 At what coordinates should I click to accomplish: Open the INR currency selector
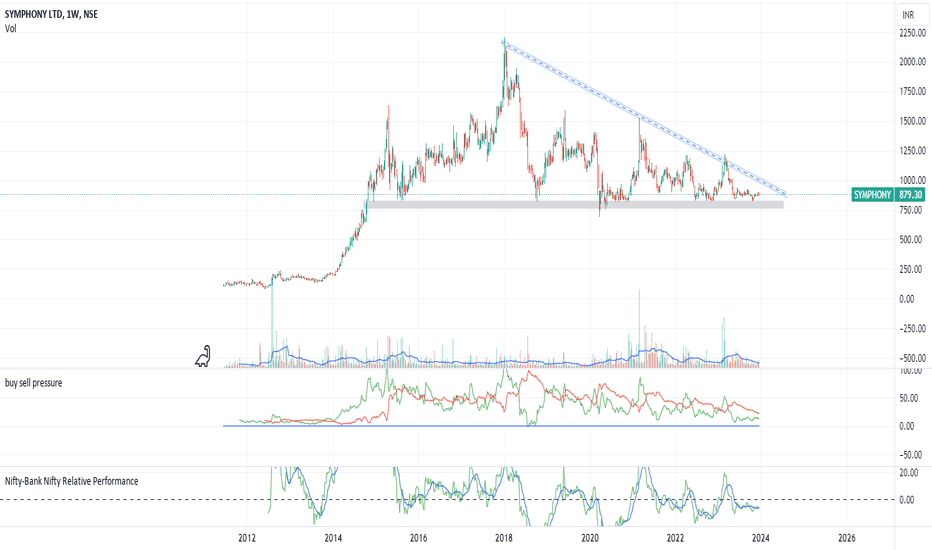point(912,15)
